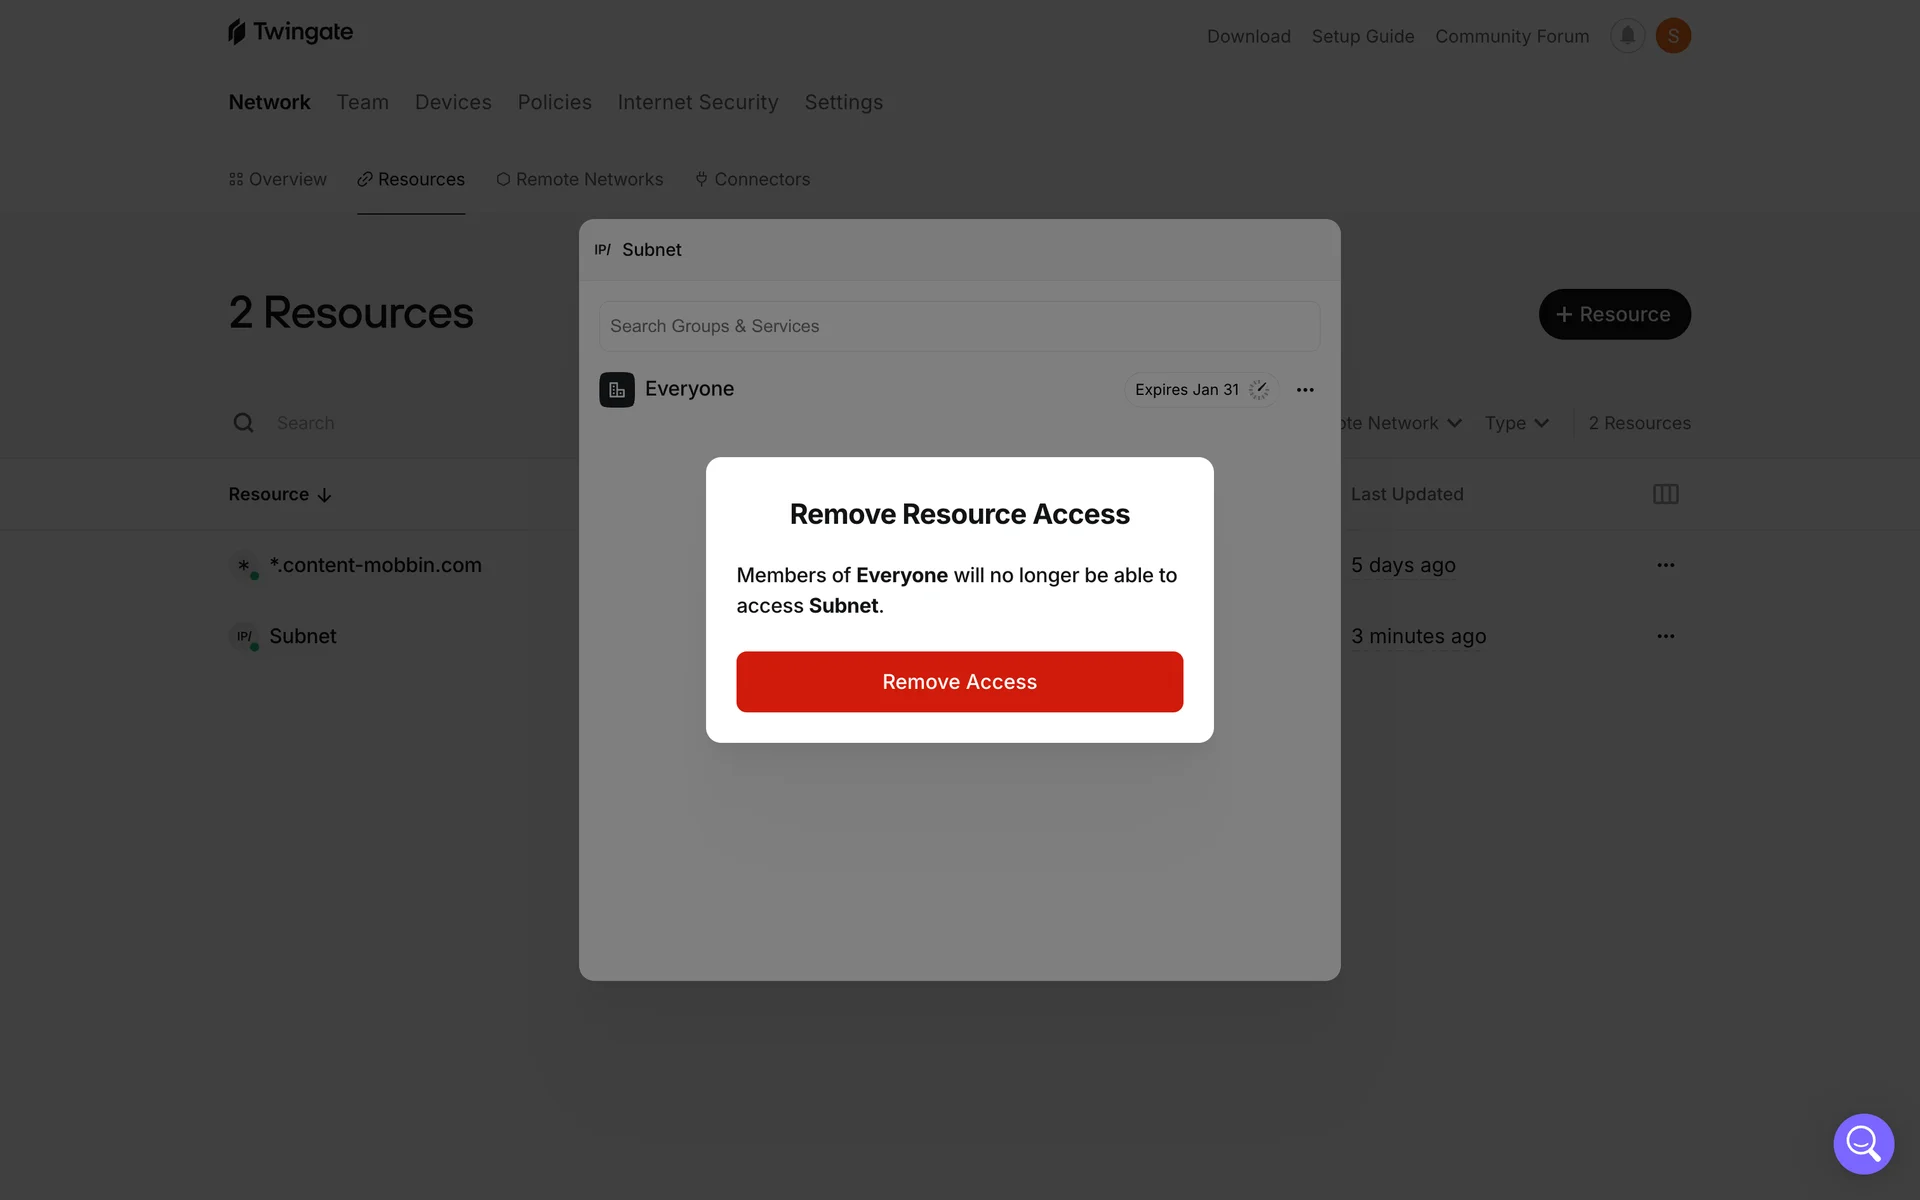Open the column layout settings icon
Image resolution: width=1920 pixels, height=1200 pixels.
point(1665,494)
